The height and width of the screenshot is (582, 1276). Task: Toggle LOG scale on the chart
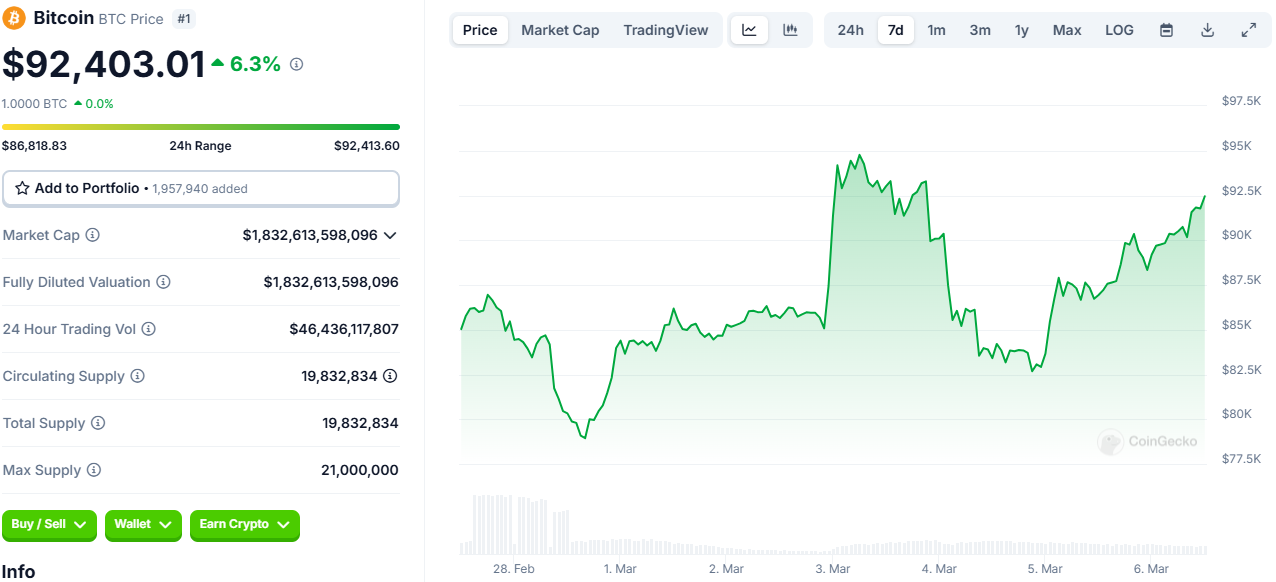(1119, 30)
